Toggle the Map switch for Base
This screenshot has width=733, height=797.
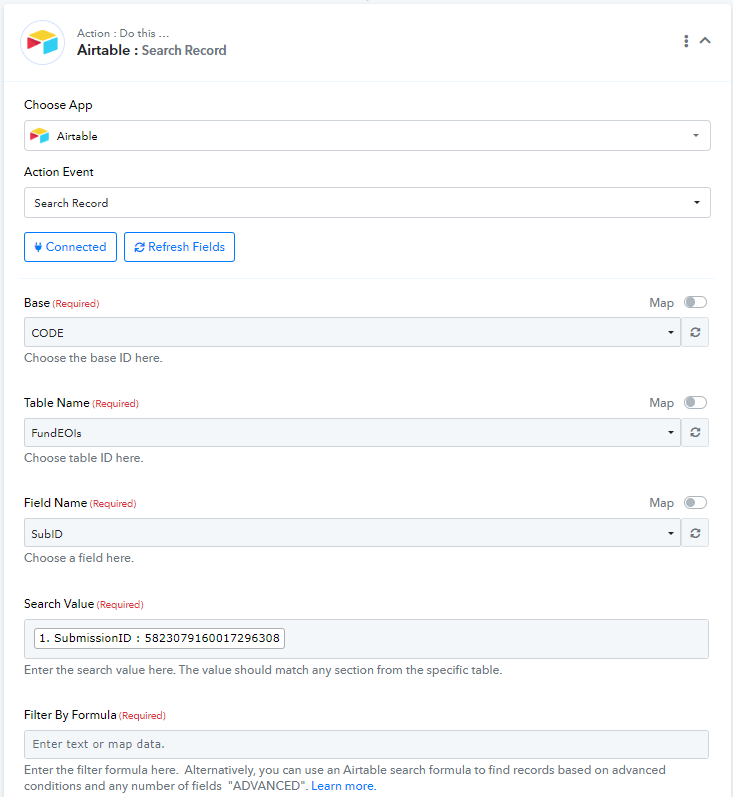click(695, 302)
